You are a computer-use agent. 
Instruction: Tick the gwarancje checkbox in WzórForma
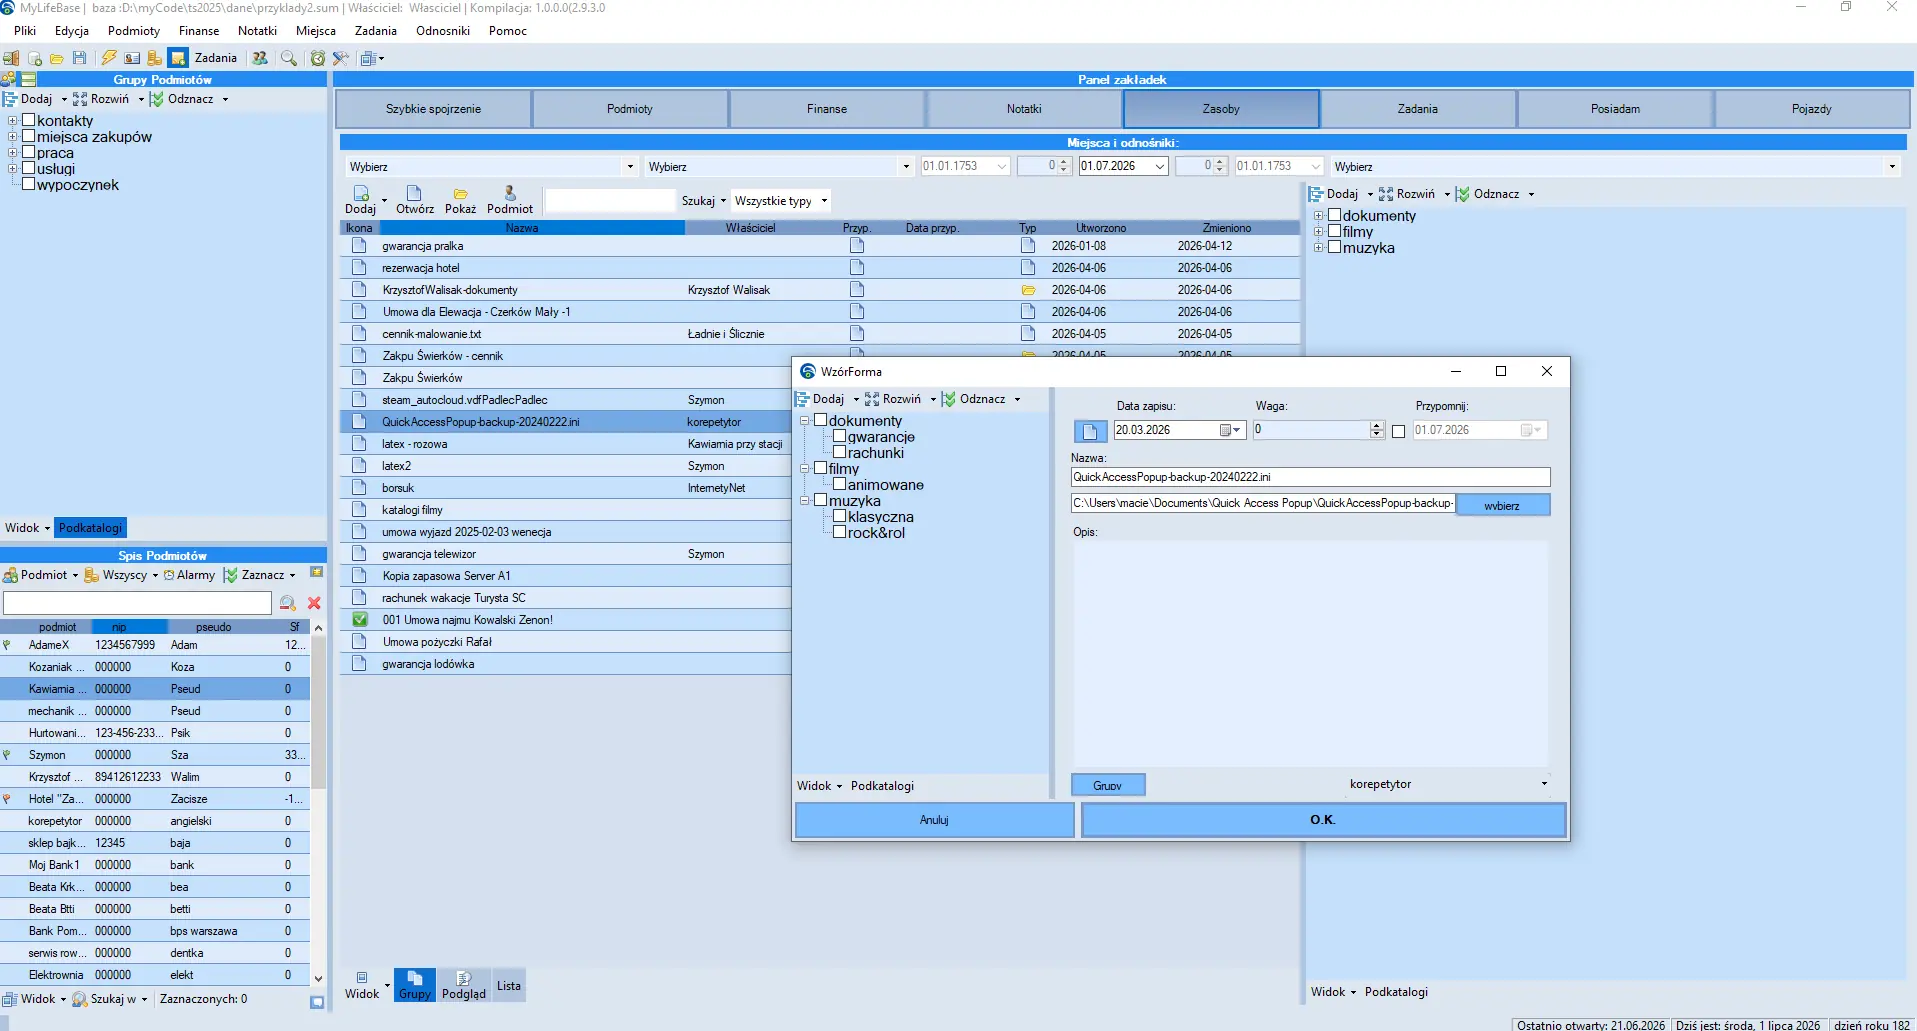(x=840, y=436)
